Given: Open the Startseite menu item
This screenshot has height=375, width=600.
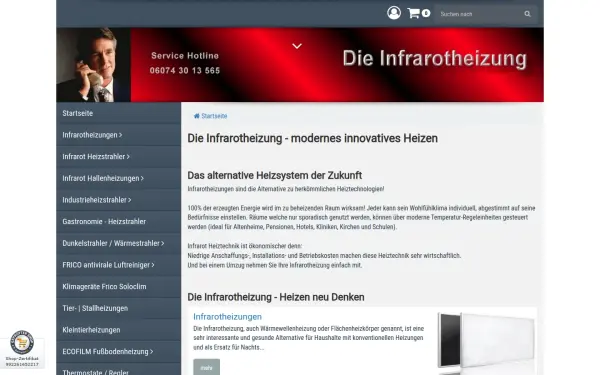Looking at the screenshot, I should coord(119,113).
